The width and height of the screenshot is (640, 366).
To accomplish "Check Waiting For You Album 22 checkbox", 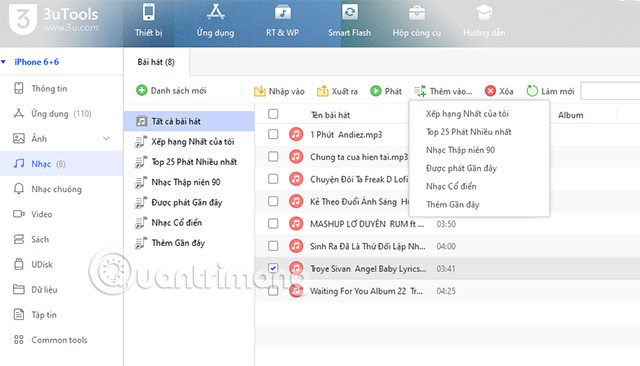I will (273, 291).
